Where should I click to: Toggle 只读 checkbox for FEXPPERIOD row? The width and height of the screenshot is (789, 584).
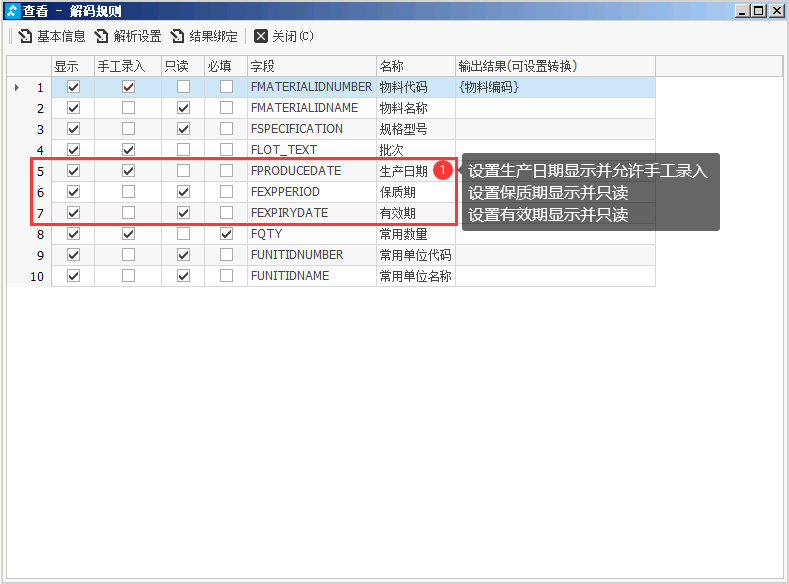point(183,192)
